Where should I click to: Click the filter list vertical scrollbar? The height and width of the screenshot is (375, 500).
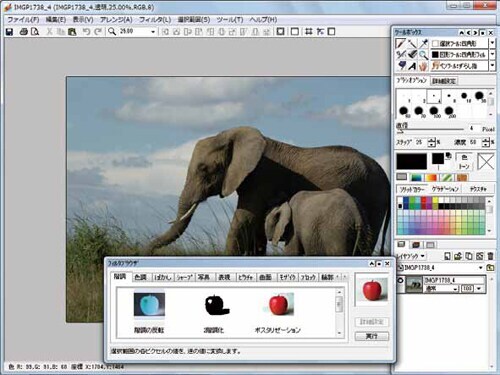click(x=339, y=311)
